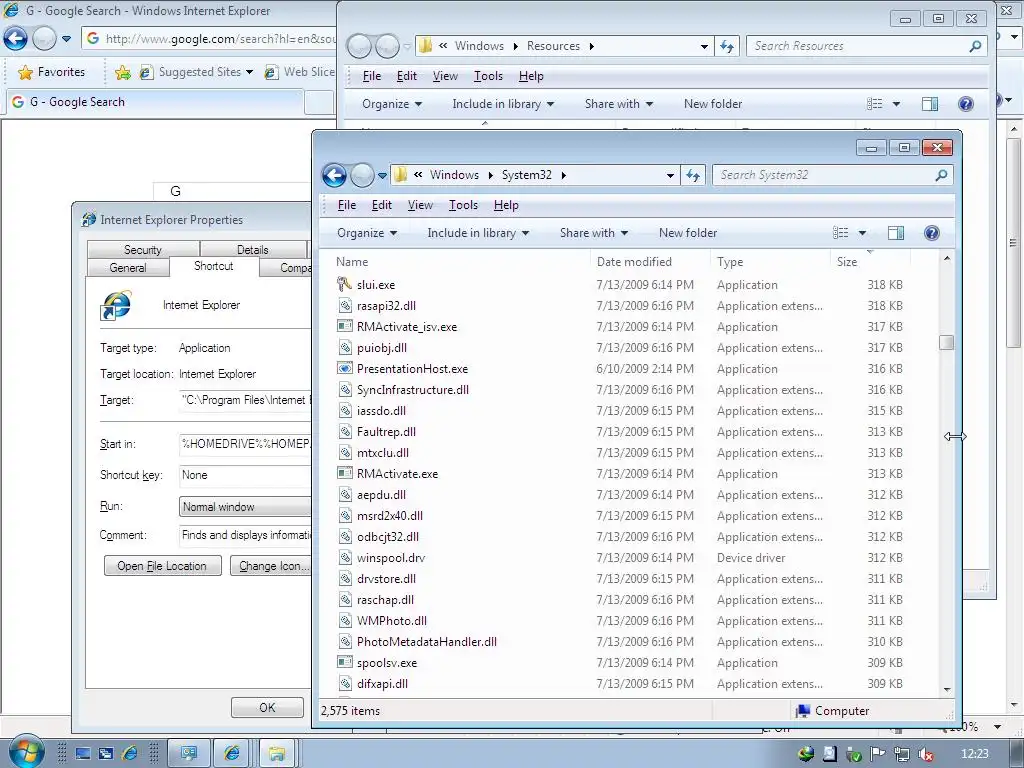Screen dimensions: 1024x768
Task: Click the slui.exe key icon
Action: coord(344,284)
